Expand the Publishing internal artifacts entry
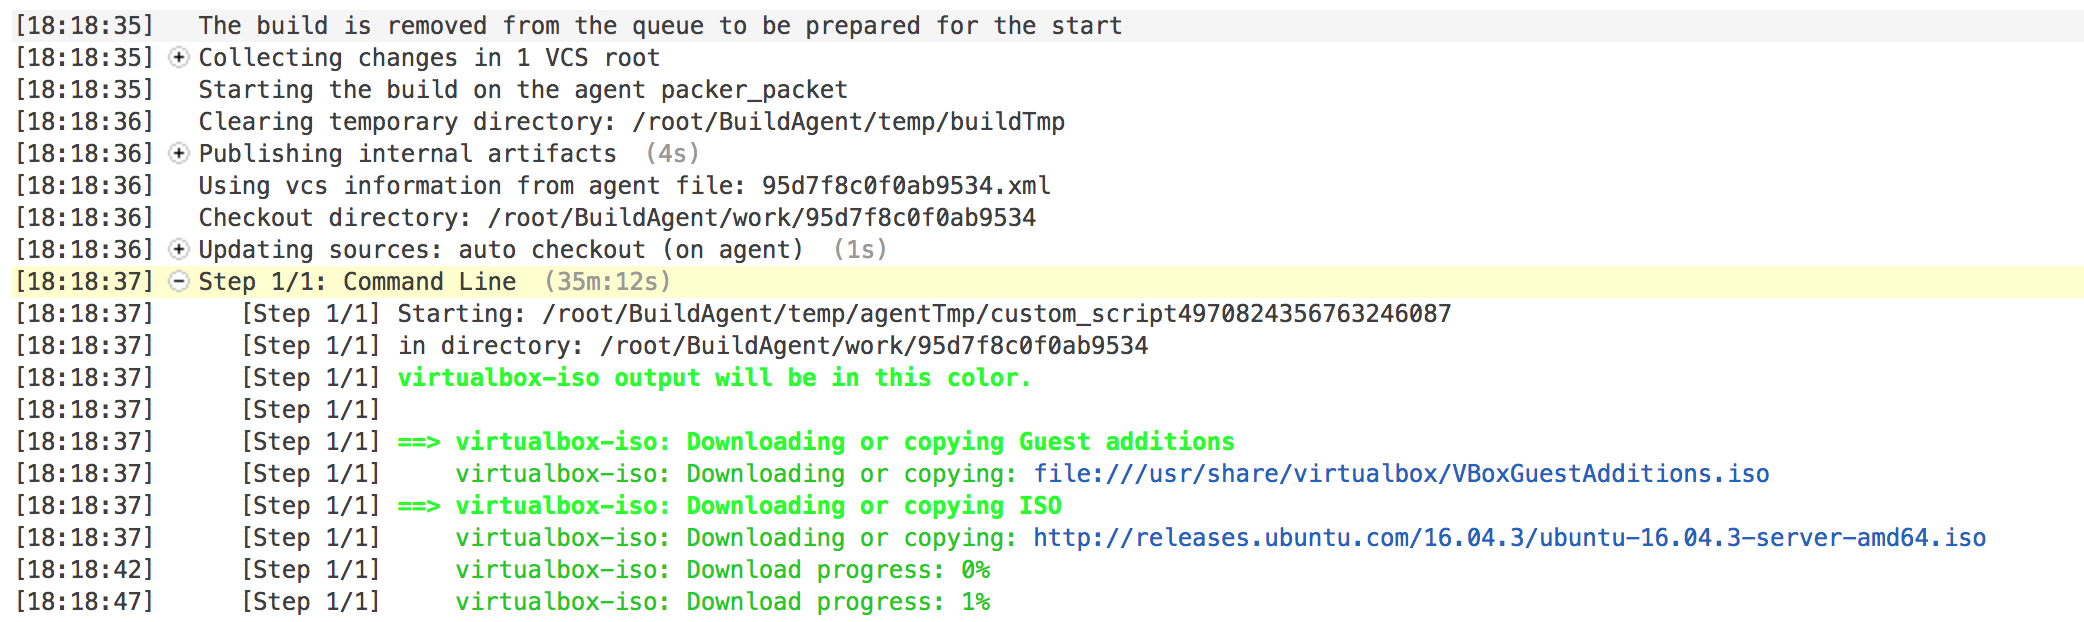This screenshot has height=622, width=2084. pos(178,154)
